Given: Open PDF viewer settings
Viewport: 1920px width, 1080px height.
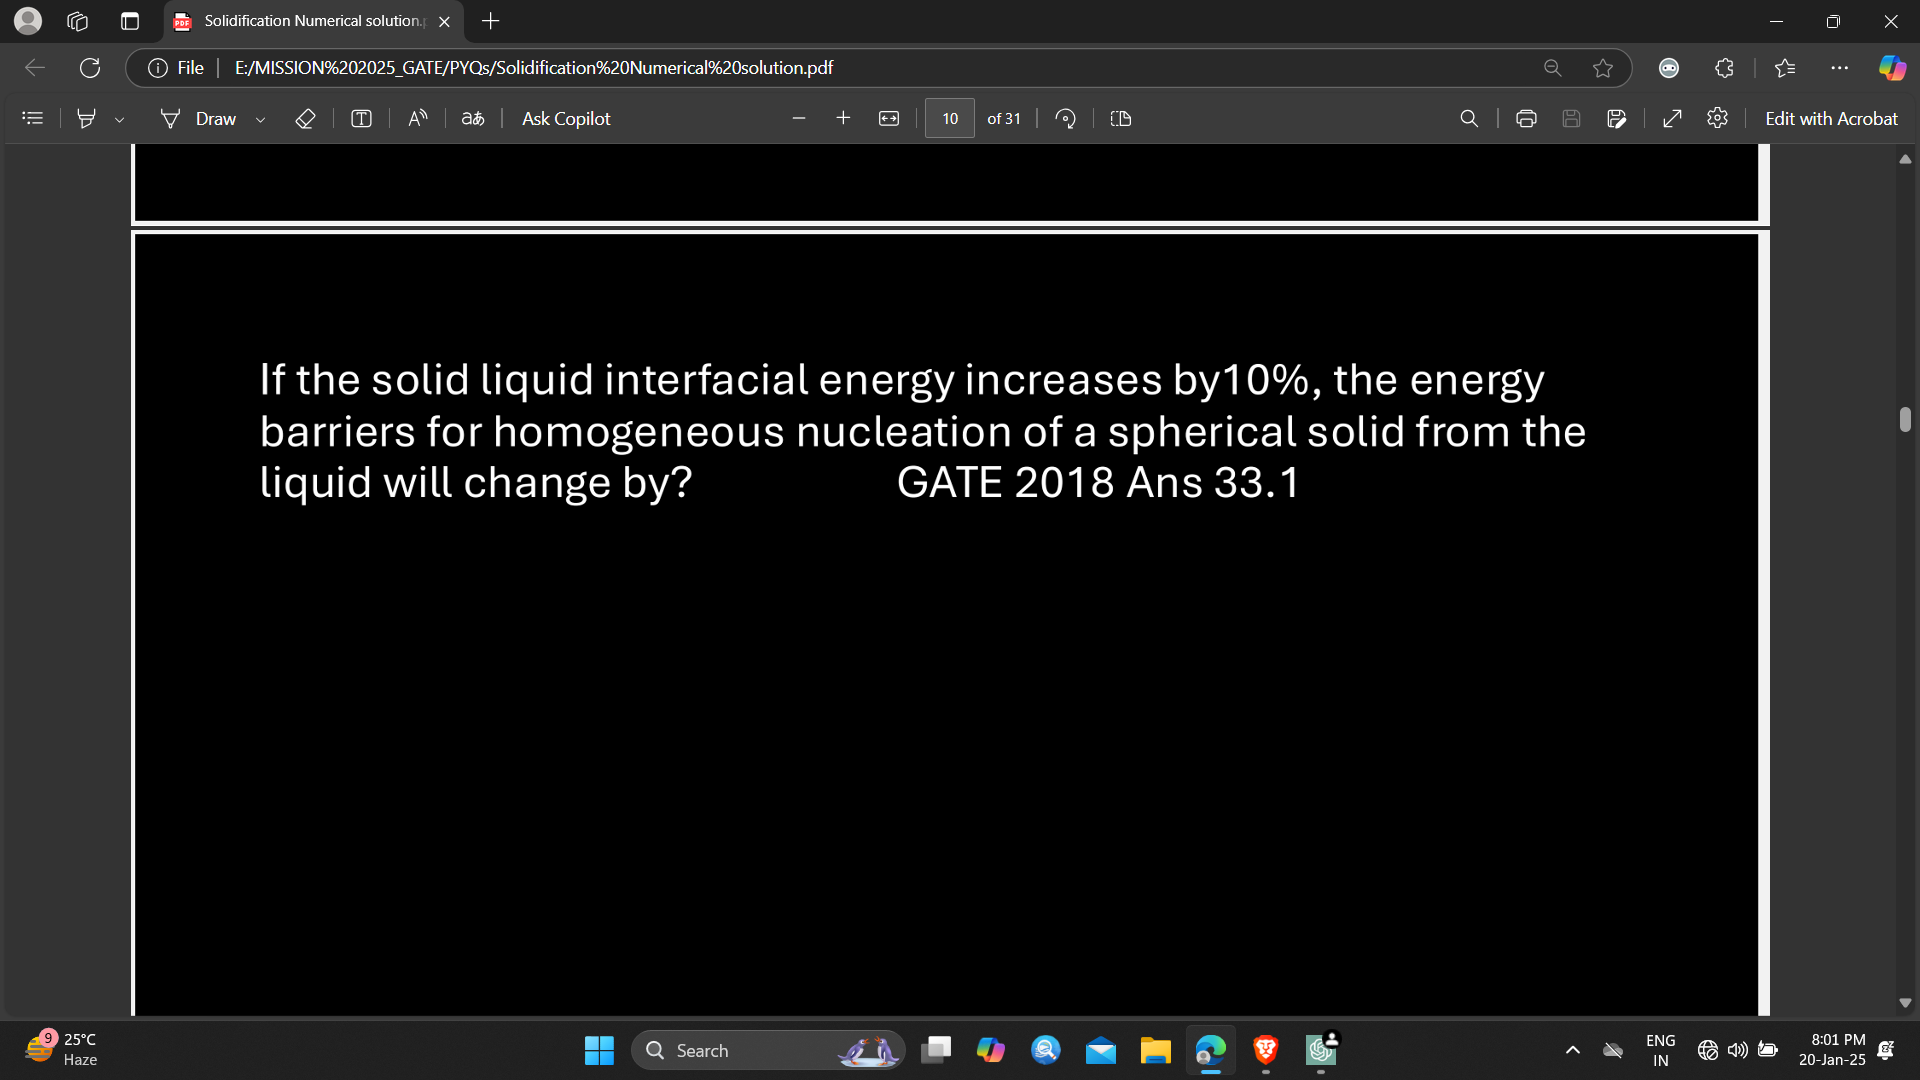Looking at the screenshot, I should click(1718, 118).
